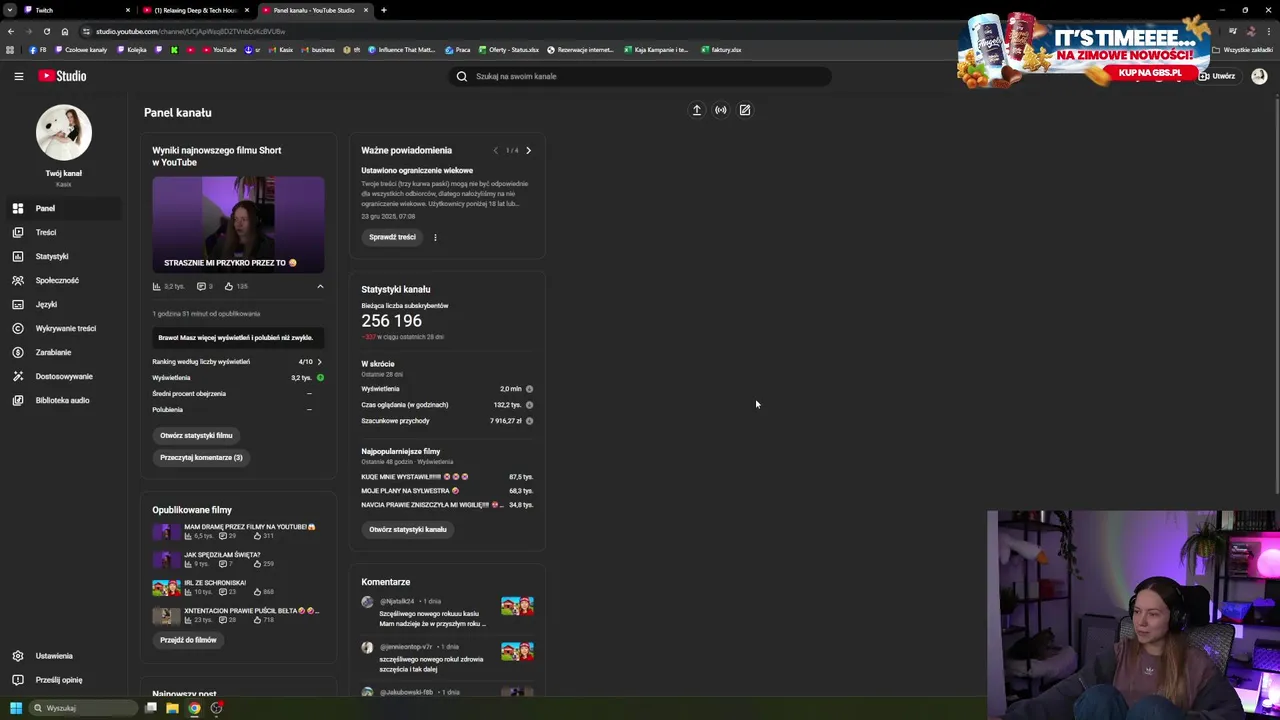Open the faktury.xlsx bookmark
1280x720 pixels.
pos(721,50)
